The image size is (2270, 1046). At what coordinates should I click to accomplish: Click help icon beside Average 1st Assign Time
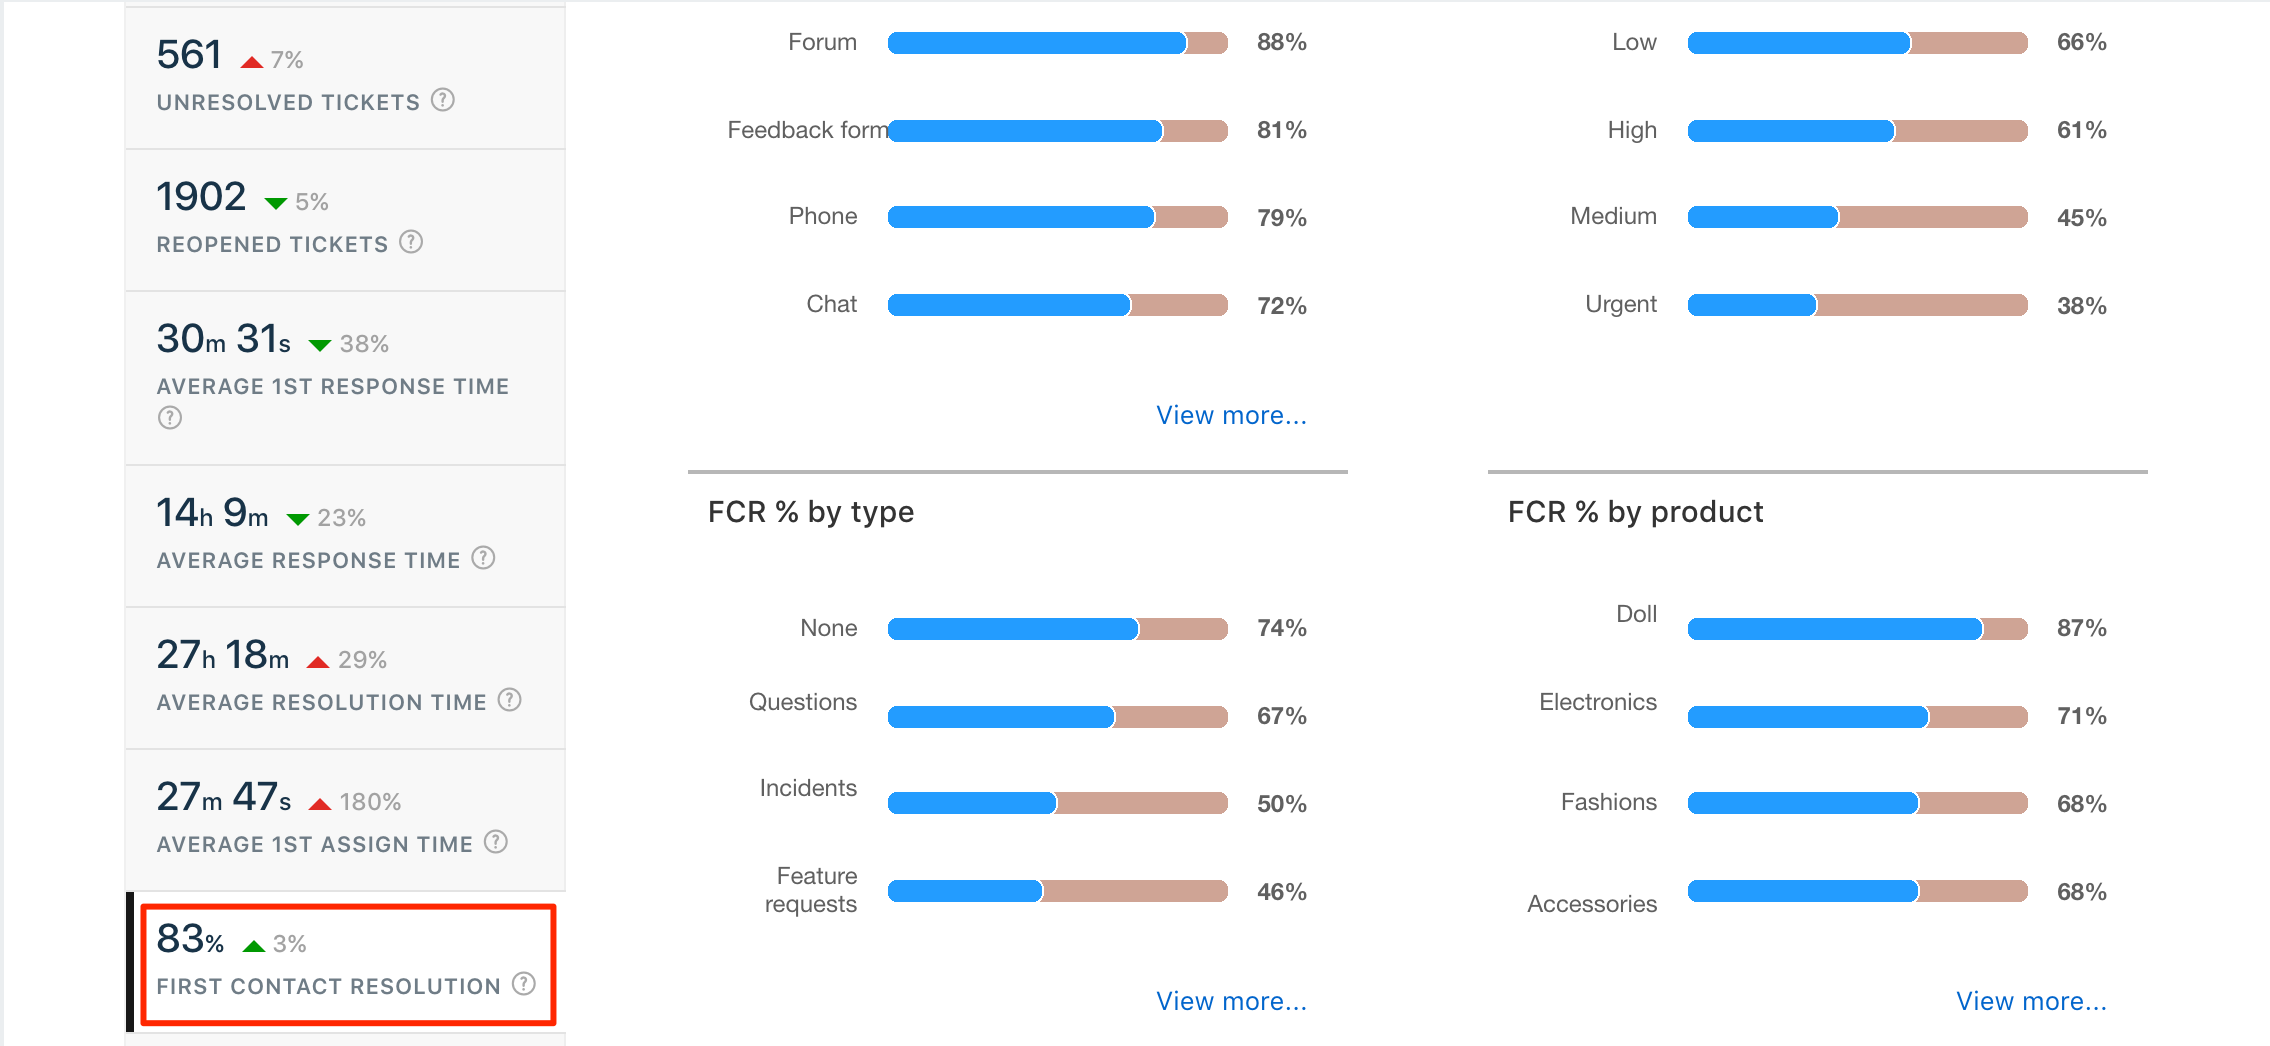coord(496,842)
